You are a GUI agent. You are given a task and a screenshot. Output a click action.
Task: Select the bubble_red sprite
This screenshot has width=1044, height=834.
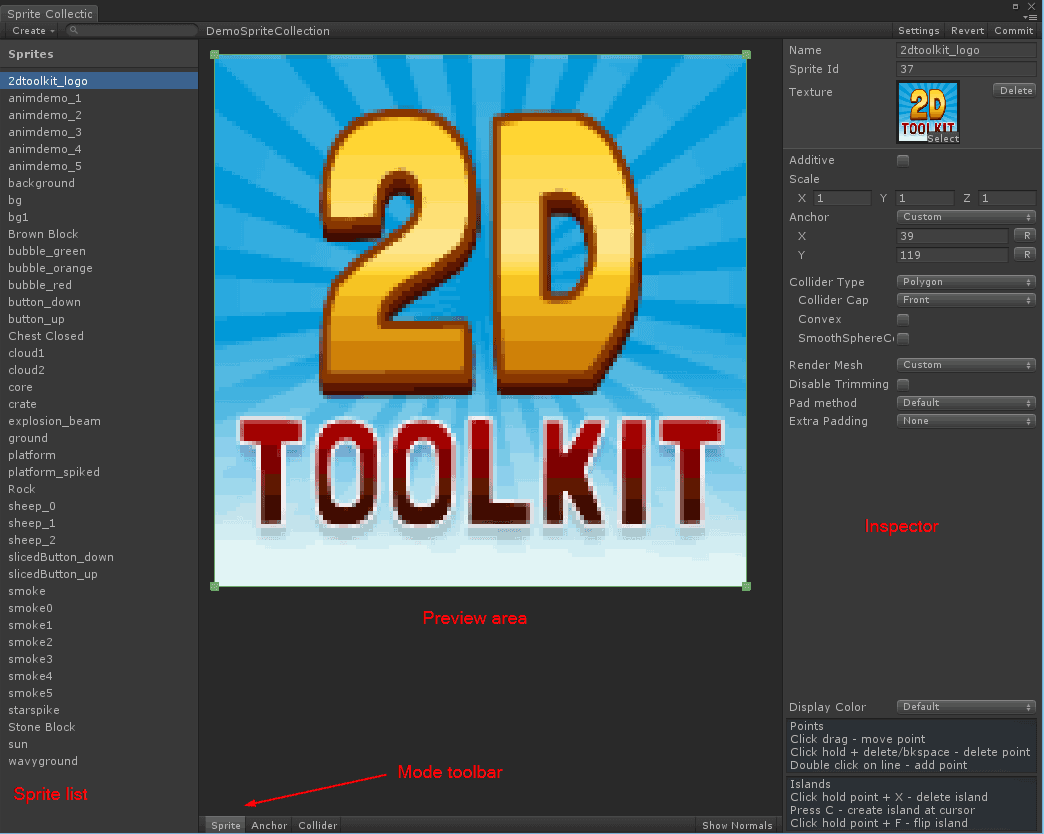pyautogui.click(x=99, y=285)
